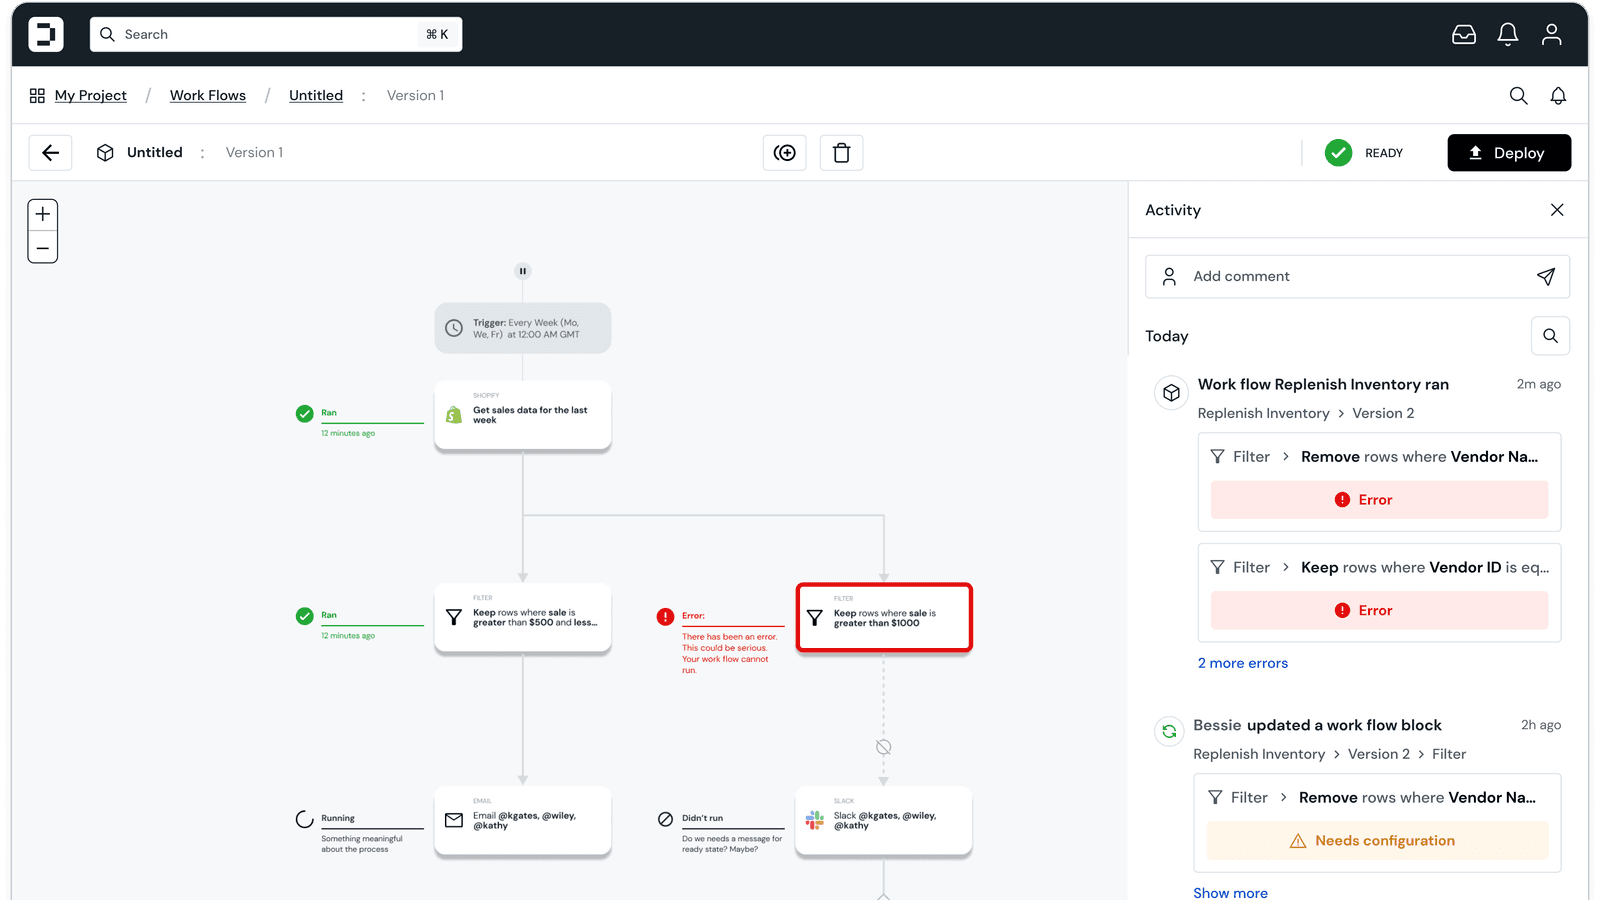Image resolution: width=1600 pixels, height=900 pixels.
Task: Open the notifications bell
Action: (1507, 33)
